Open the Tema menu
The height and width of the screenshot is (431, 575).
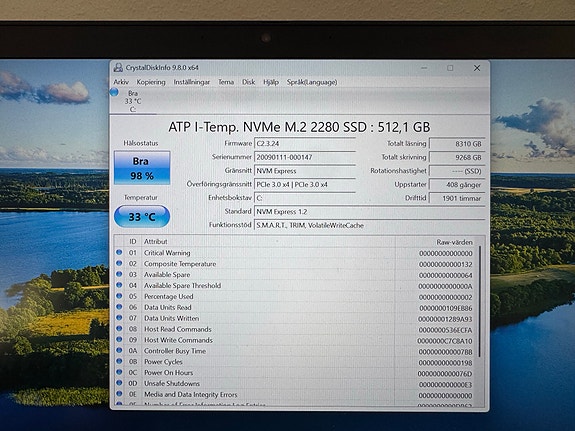tap(226, 82)
